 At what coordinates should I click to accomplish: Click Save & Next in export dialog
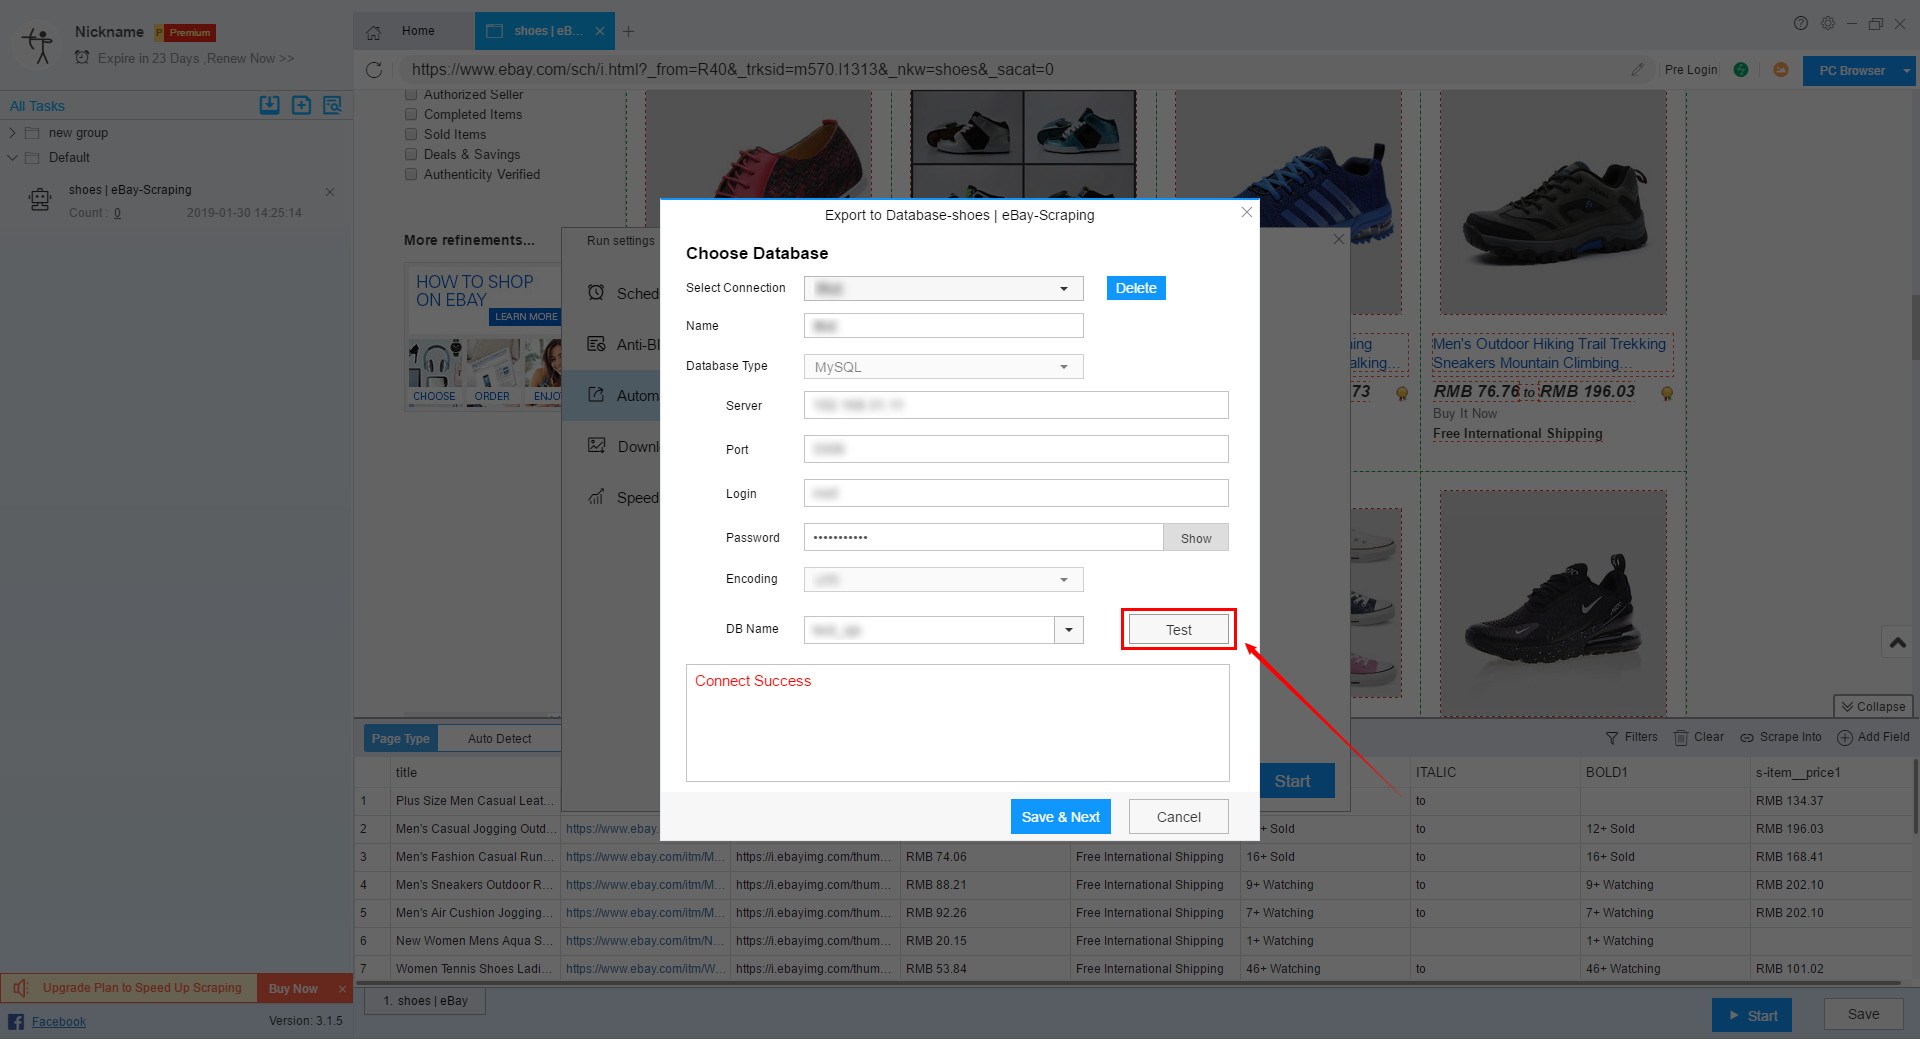(1060, 817)
